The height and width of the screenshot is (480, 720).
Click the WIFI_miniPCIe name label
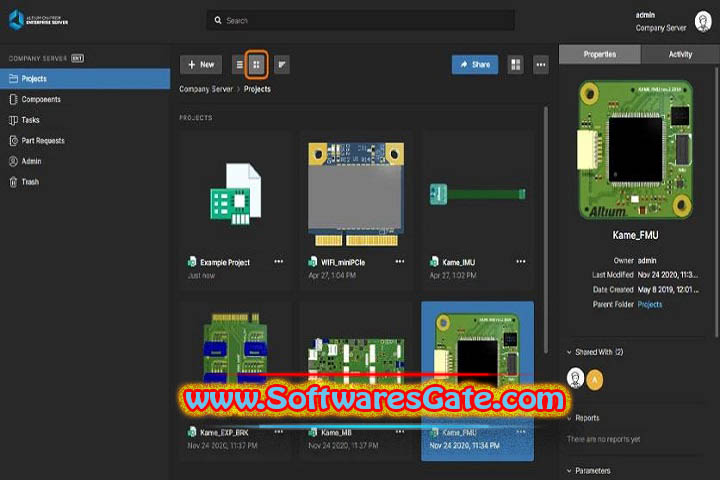(343, 262)
